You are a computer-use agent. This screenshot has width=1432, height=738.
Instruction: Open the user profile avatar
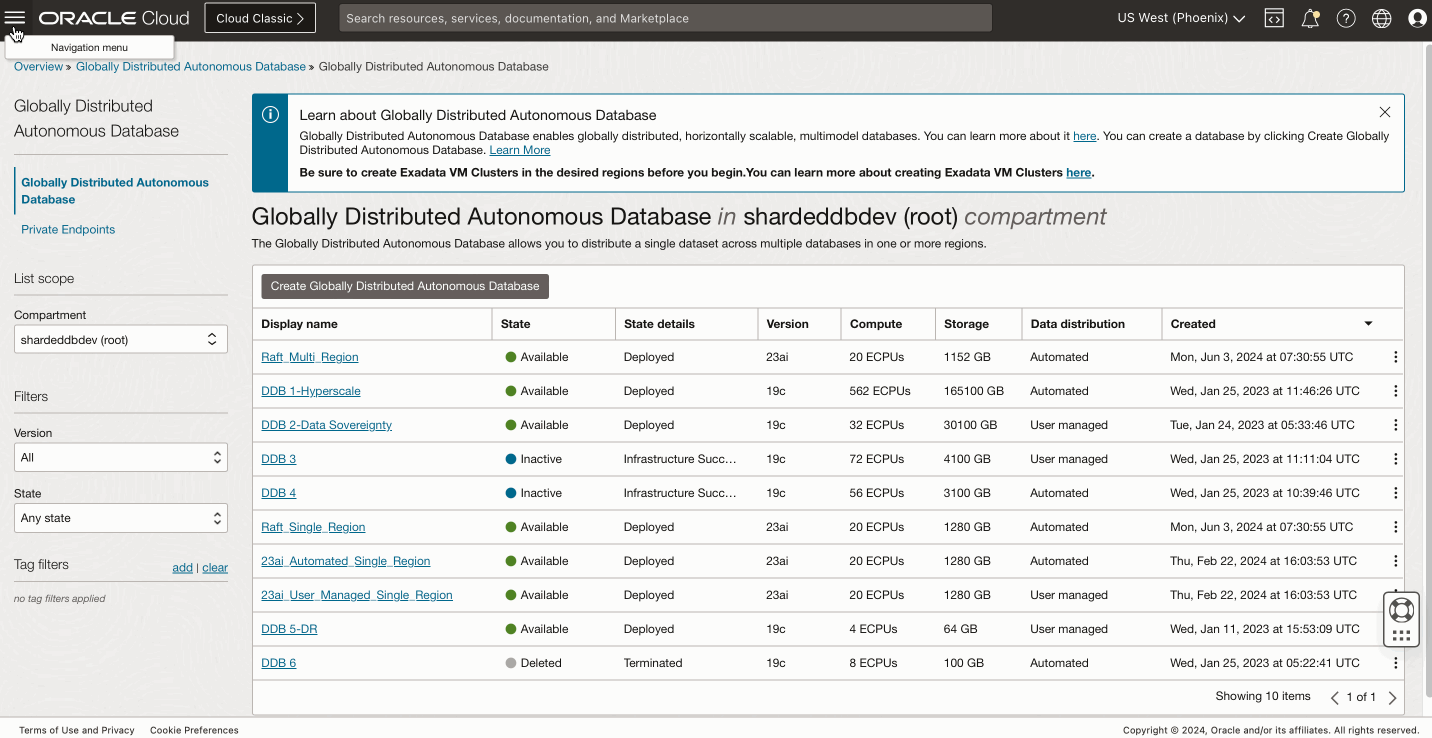(x=1417, y=17)
